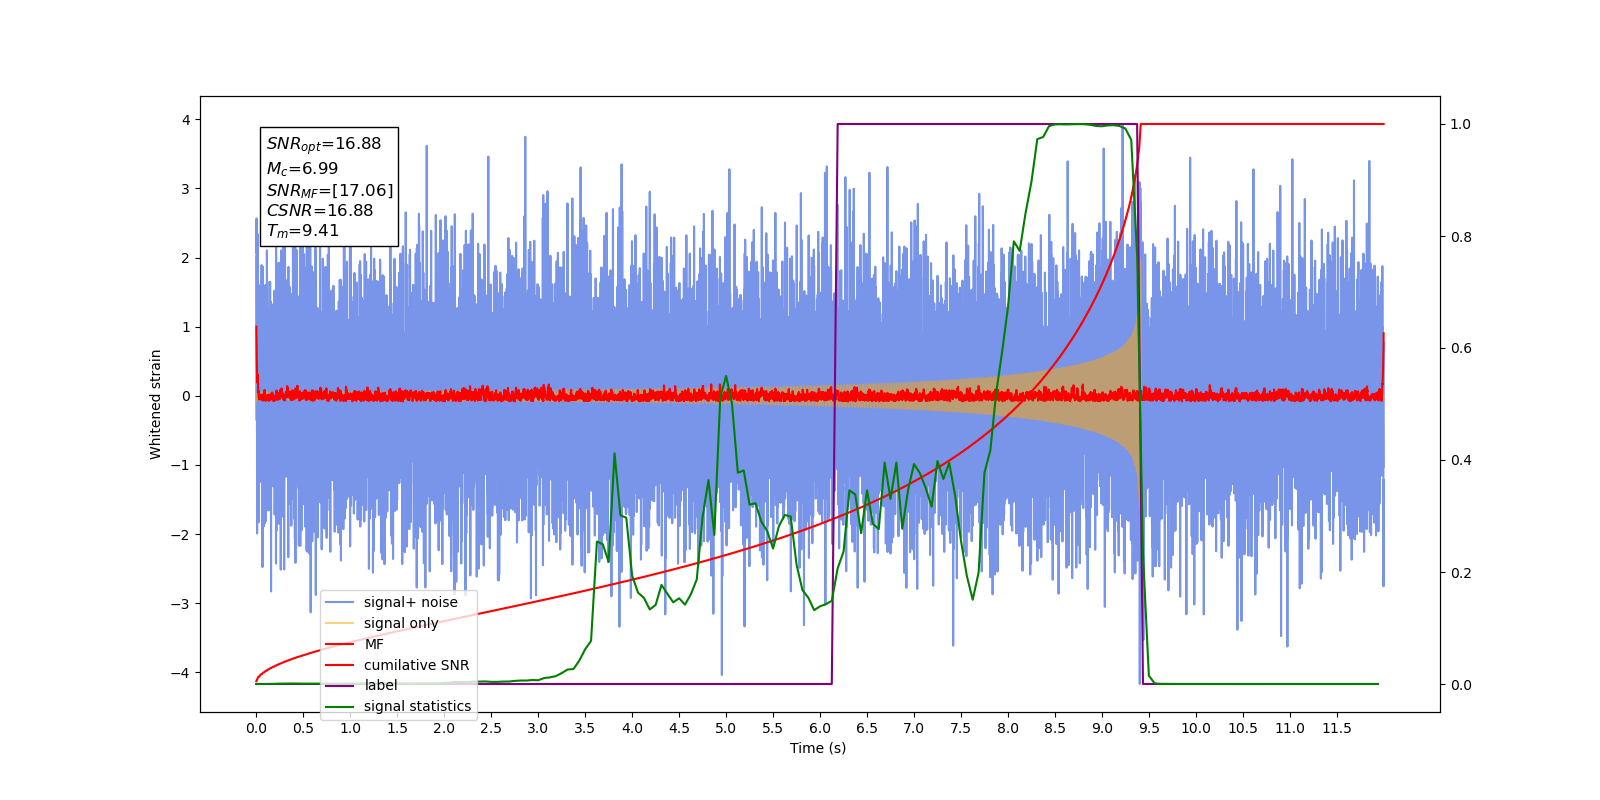Click the x-axis tick label 8.0
This screenshot has height=800, width=1600.
[1008, 728]
